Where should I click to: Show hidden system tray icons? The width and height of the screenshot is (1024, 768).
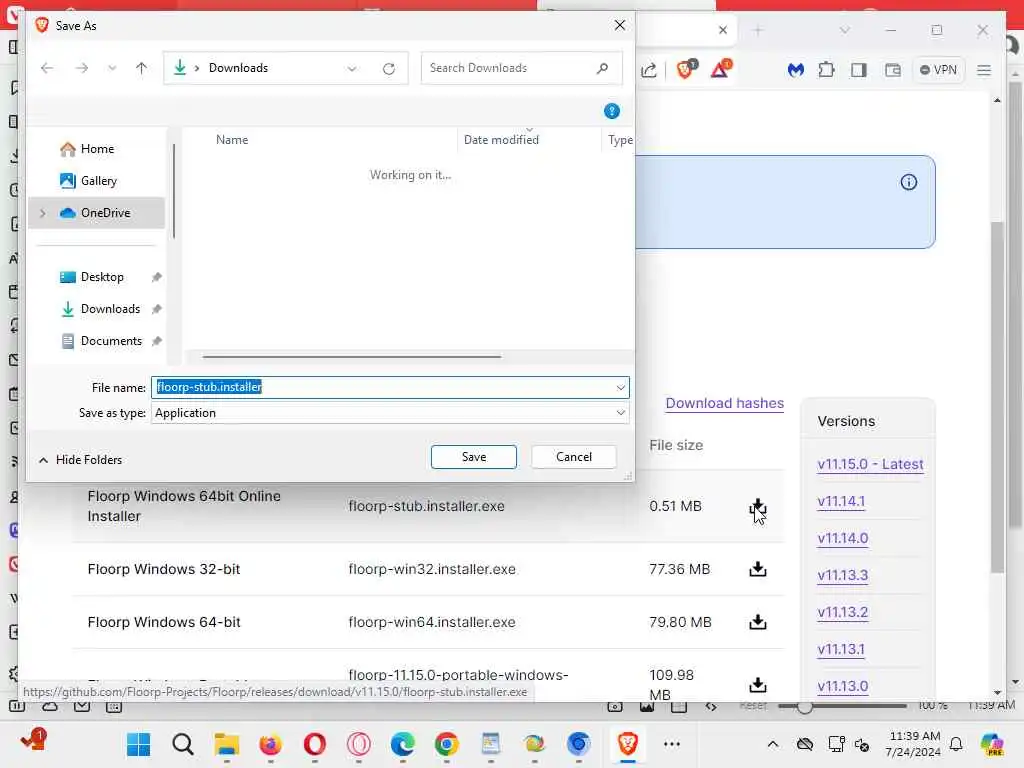point(773,744)
